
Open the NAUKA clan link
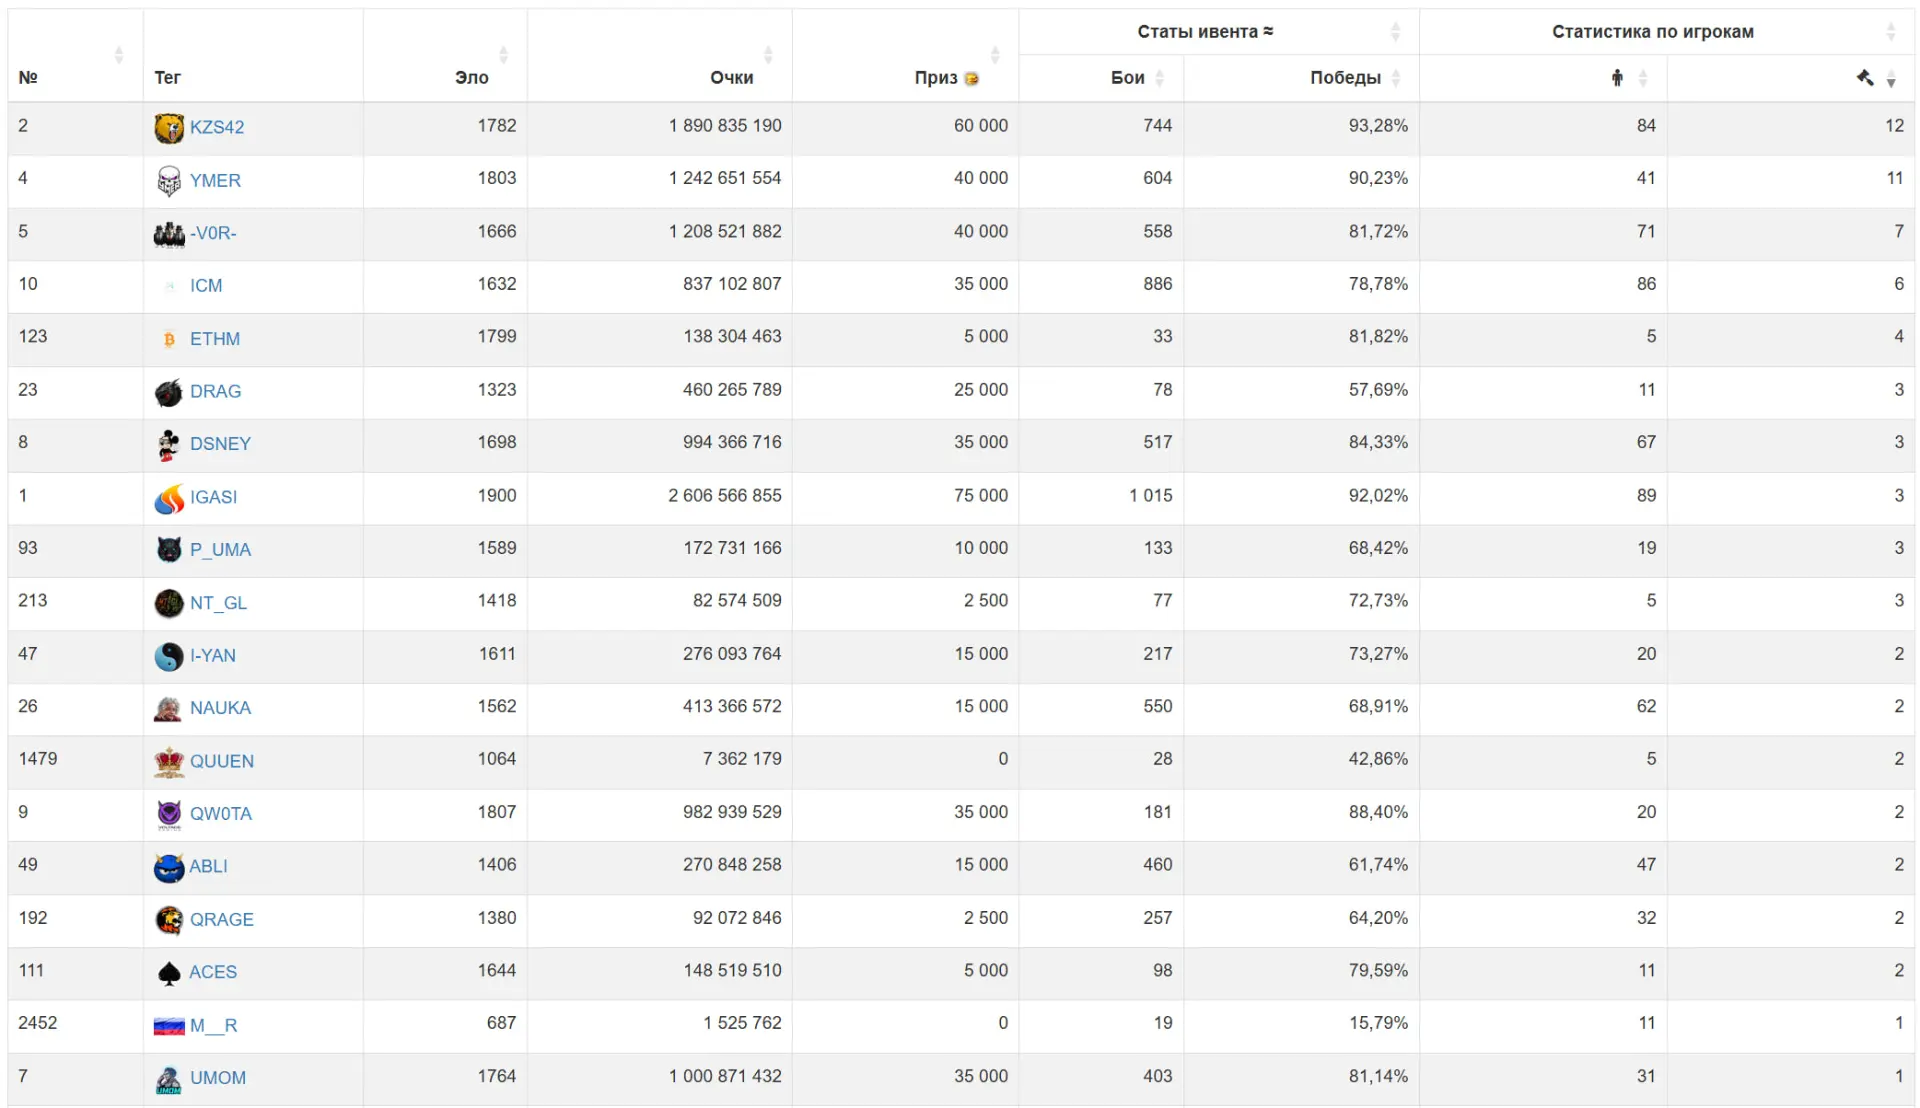click(220, 708)
